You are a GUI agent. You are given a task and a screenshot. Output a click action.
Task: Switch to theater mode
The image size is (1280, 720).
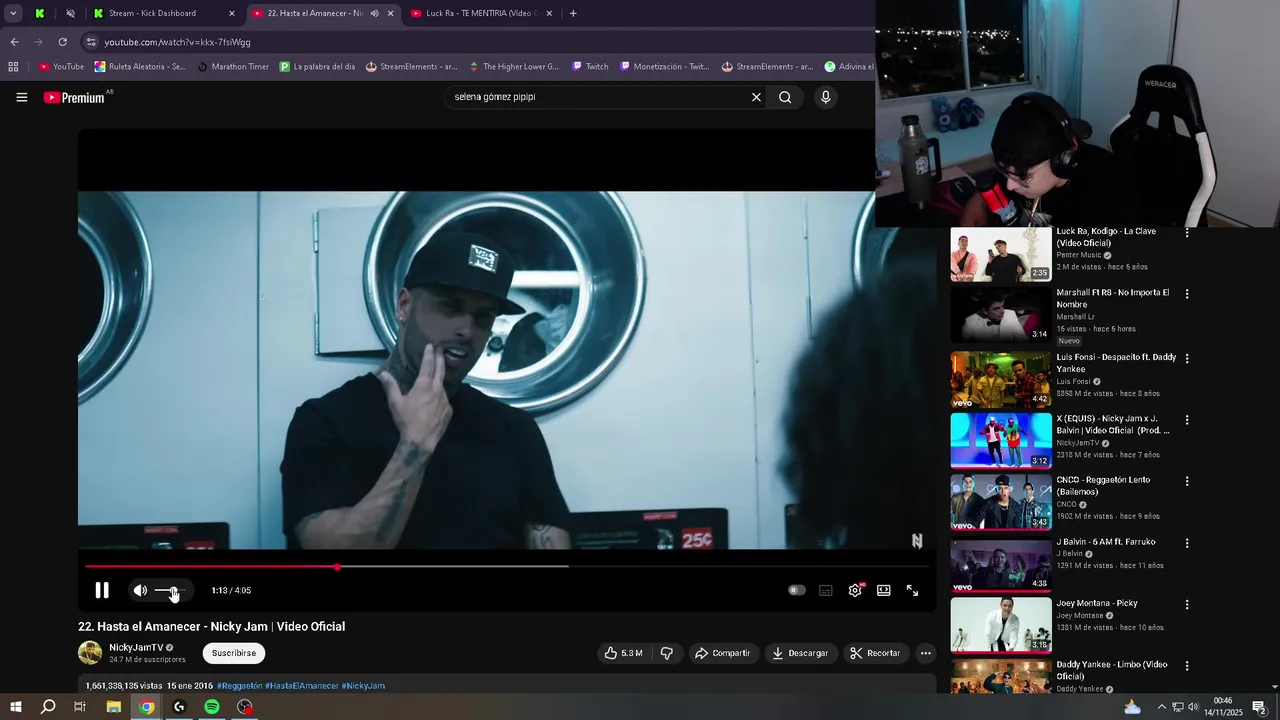(884, 590)
